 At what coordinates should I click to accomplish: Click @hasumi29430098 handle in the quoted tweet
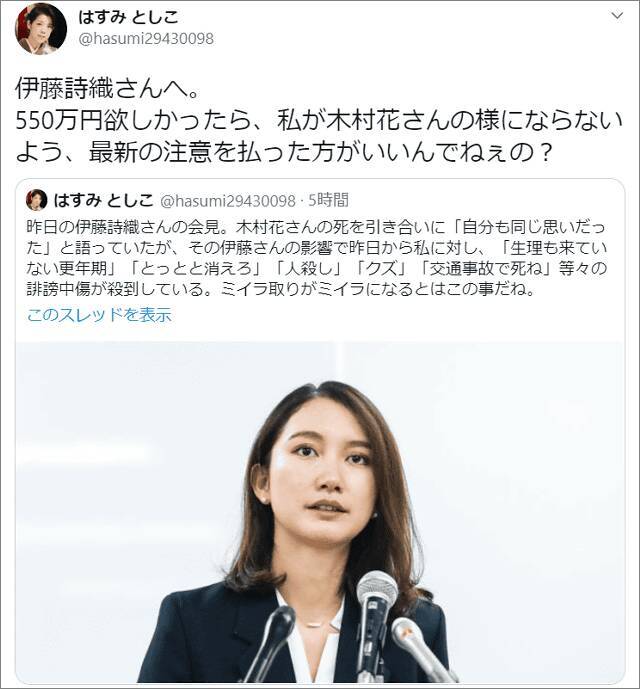coord(228,201)
